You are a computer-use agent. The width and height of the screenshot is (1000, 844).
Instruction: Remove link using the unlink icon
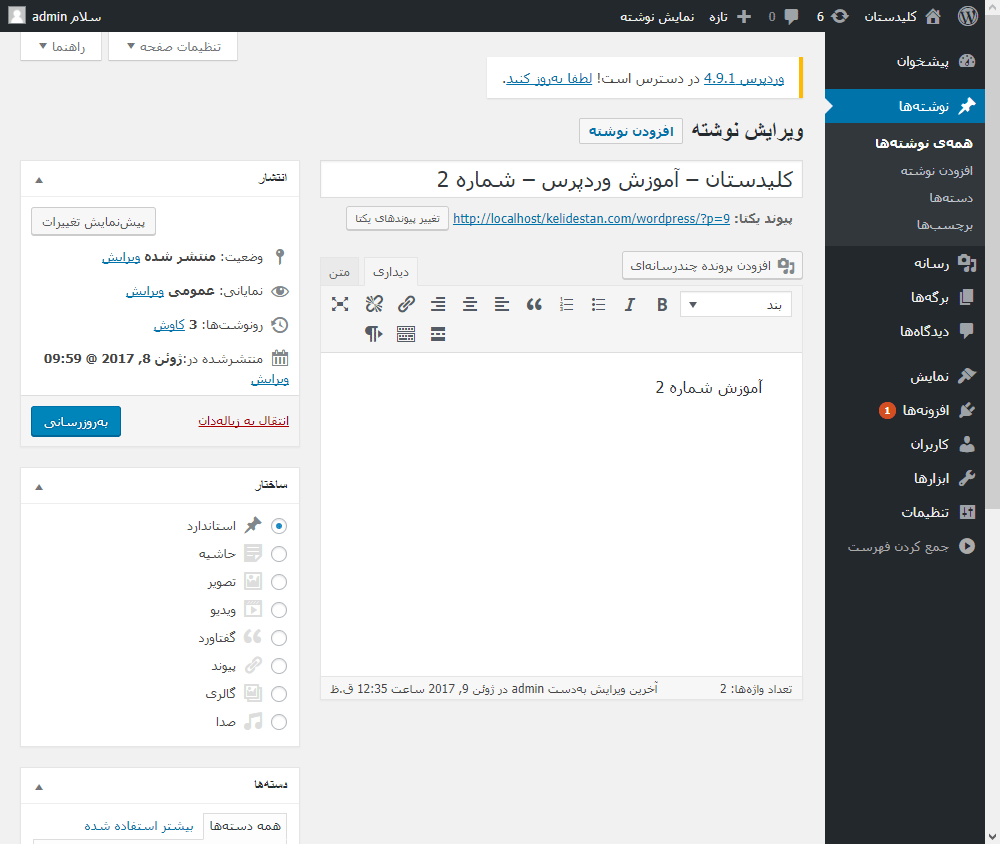coord(374,305)
